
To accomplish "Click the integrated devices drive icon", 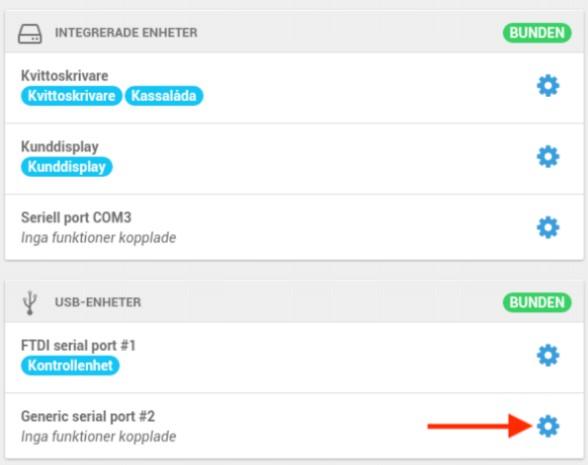I will point(30,34).
